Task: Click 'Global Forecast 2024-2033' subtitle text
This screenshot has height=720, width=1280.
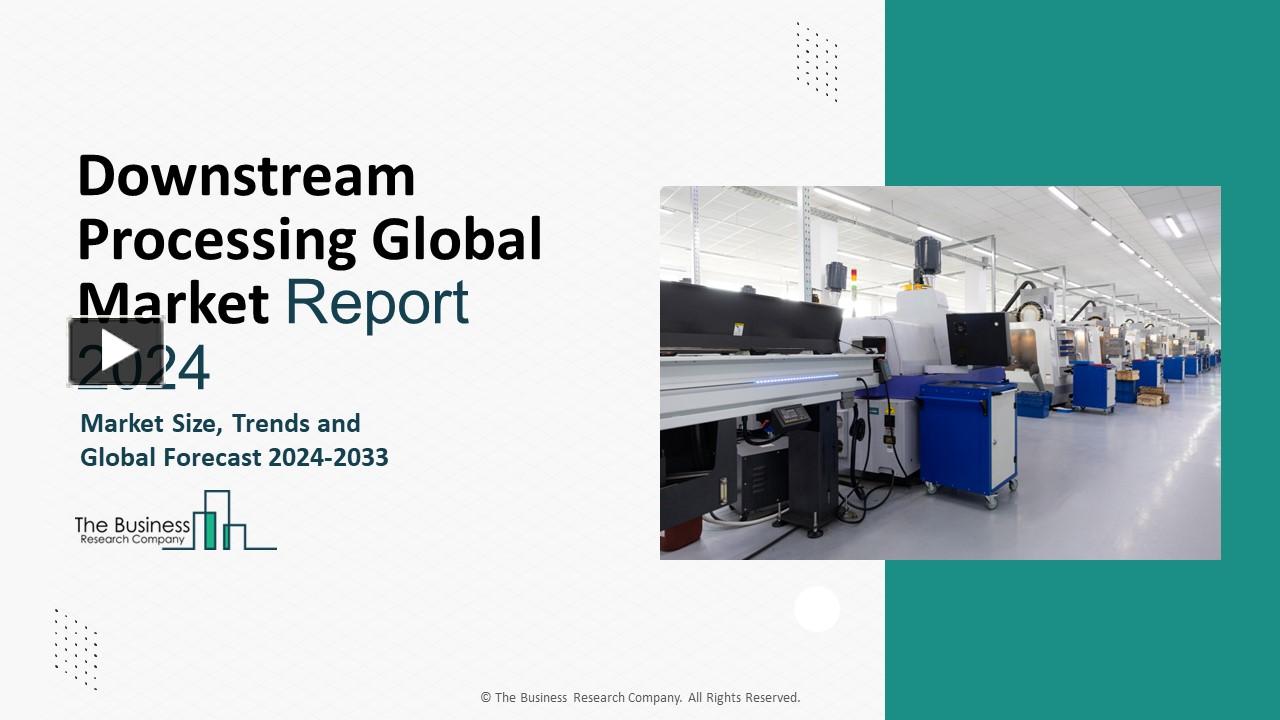Action: point(235,457)
